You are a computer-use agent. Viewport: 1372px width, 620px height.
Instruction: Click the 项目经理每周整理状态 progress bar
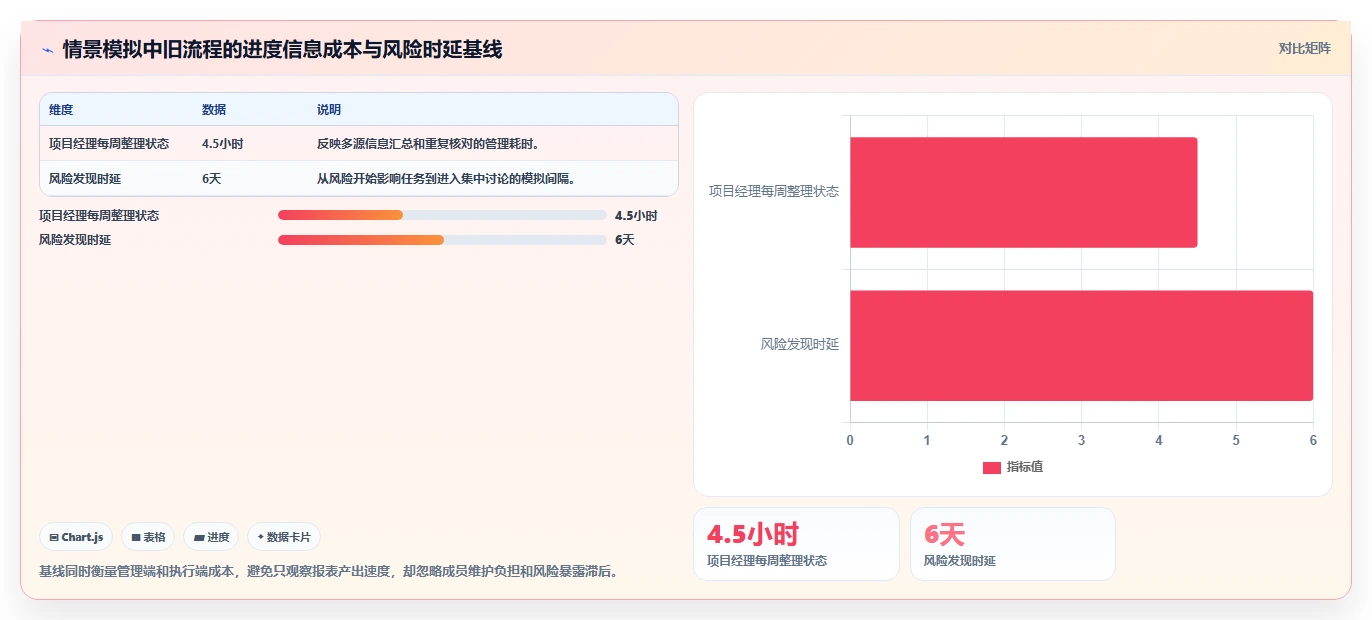[x=442, y=215]
